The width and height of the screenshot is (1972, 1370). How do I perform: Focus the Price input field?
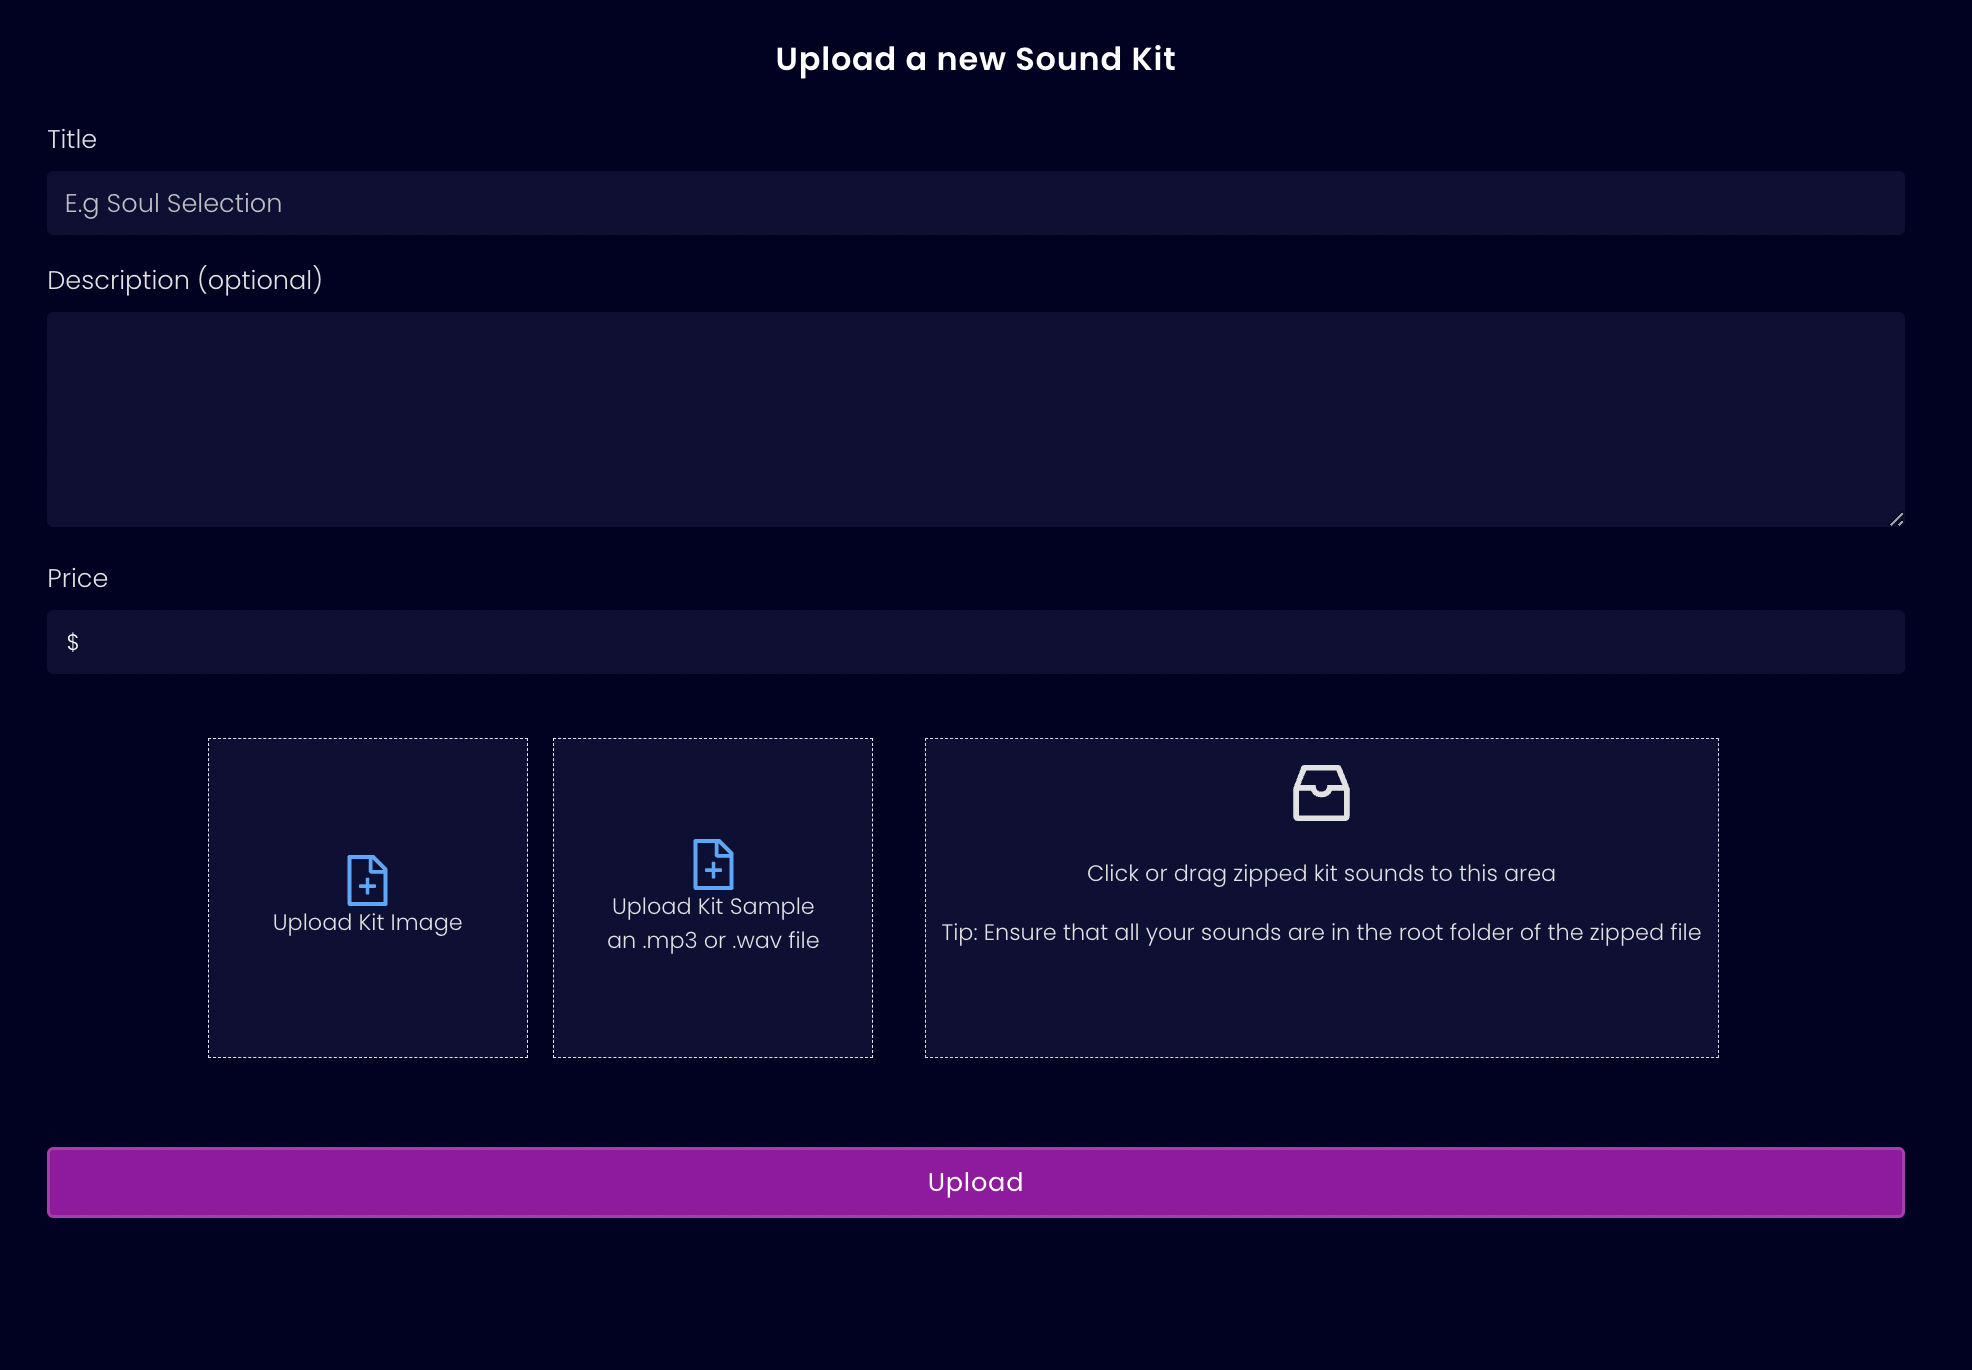pyautogui.click(x=976, y=642)
